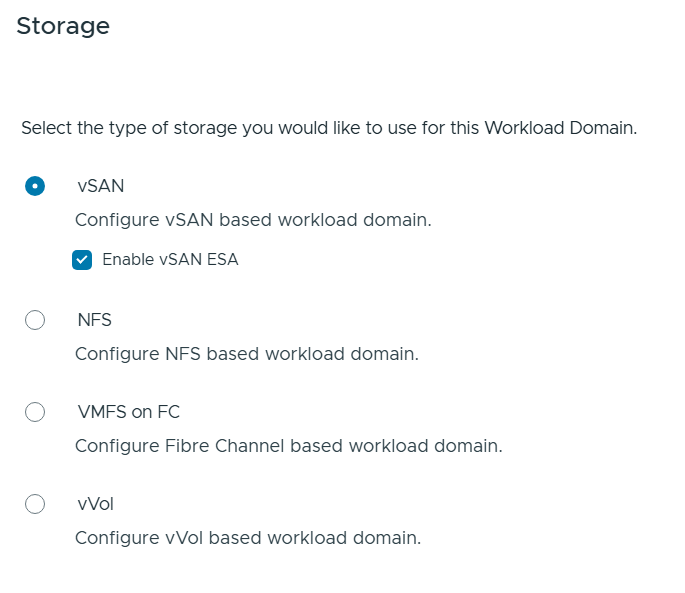The height and width of the screenshot is (593, 685).
Task: Click the white checkmark icon for vSAN ESA
Action: click(x=82, y=260)
